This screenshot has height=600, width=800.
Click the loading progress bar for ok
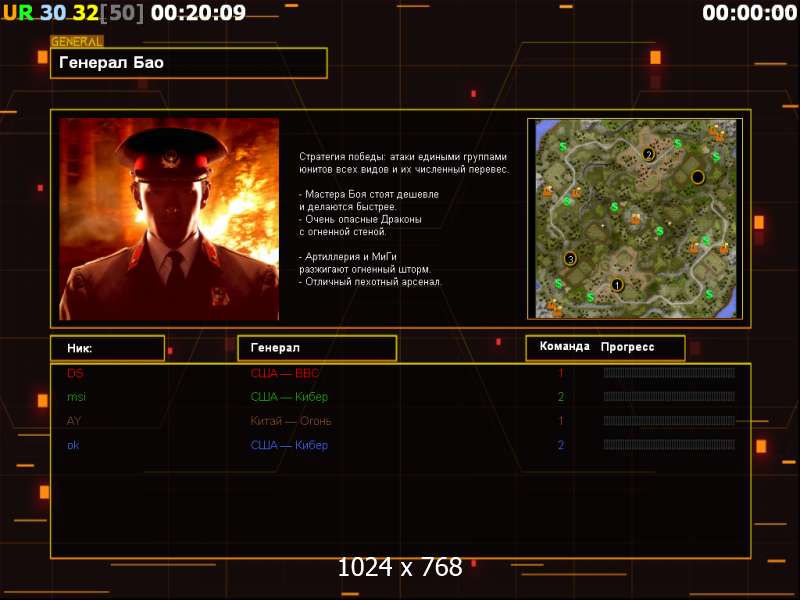[669, 444]
